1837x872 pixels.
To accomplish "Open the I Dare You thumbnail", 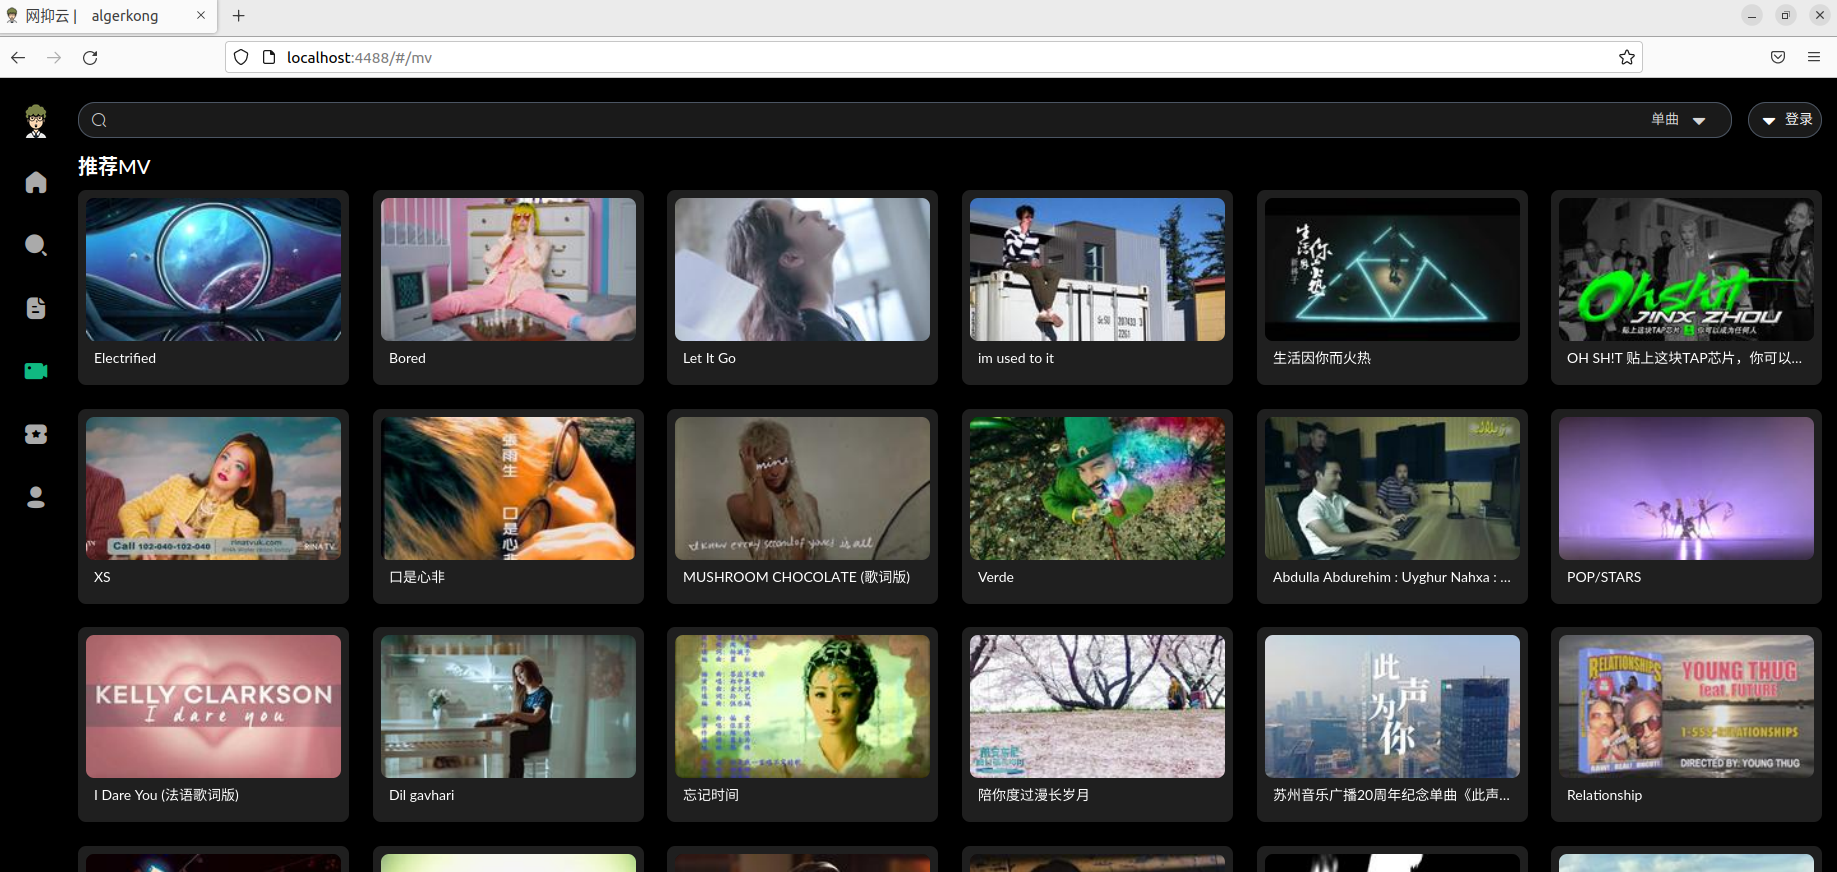I will (213, 706).
